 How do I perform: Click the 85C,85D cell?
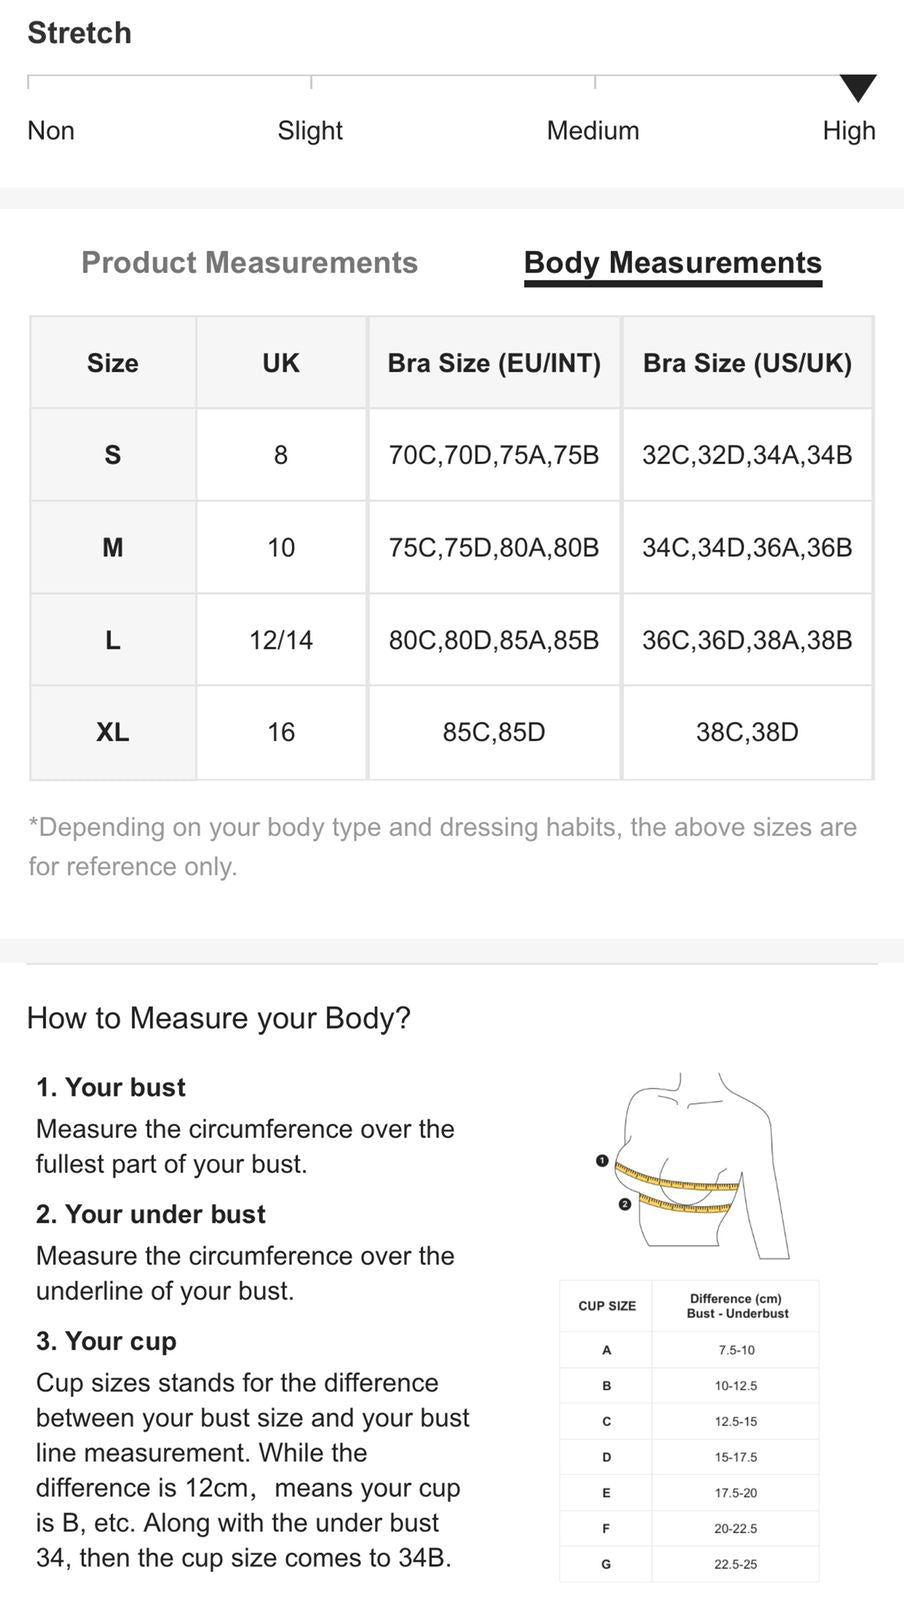(494, 732)
